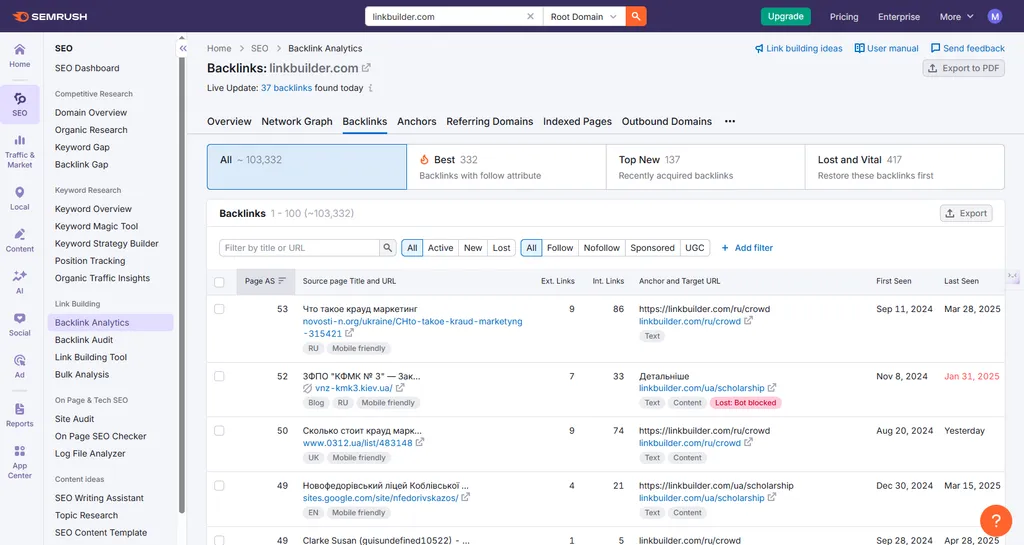The height and width of the screenshot is (545, 1024).
Task: Open the user profile avatar M
Action: 995,16
